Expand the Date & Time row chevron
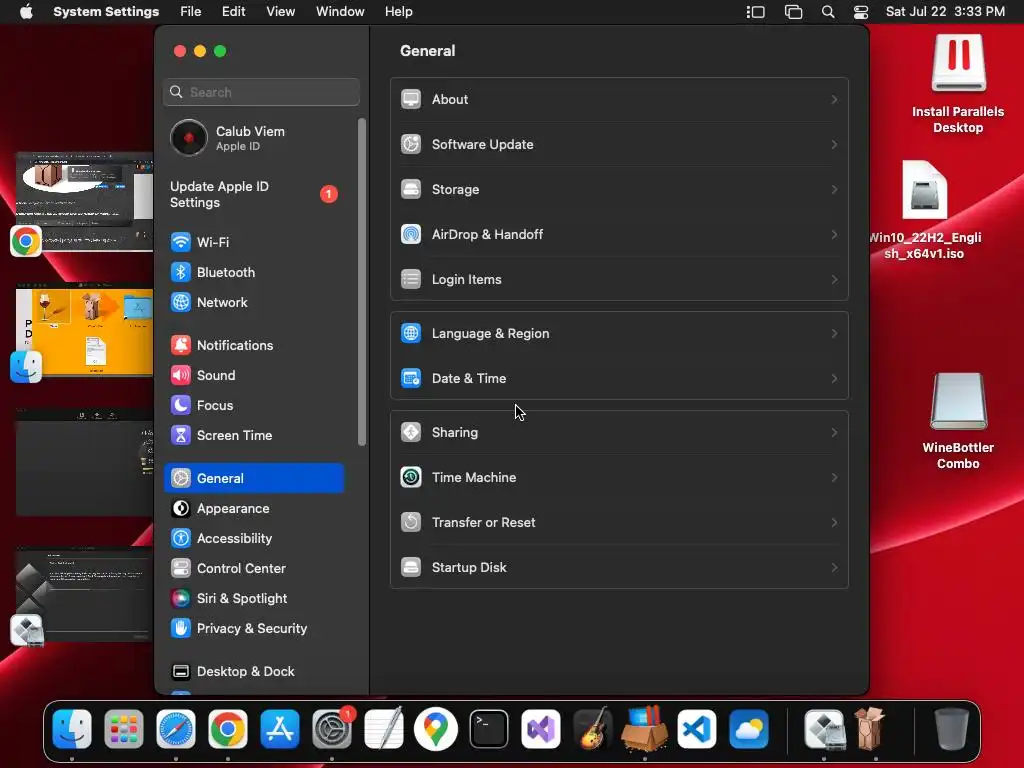The height and width of the screenshot is (768, 1024). coord(834,379)
